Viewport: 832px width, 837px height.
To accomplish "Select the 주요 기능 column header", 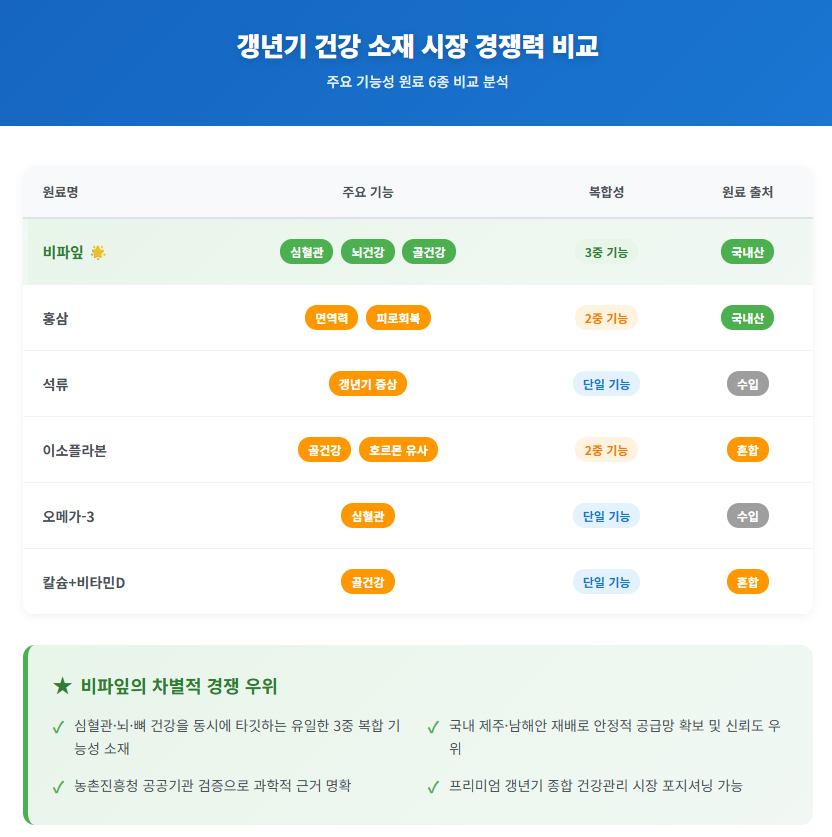I will coord(367,192).
